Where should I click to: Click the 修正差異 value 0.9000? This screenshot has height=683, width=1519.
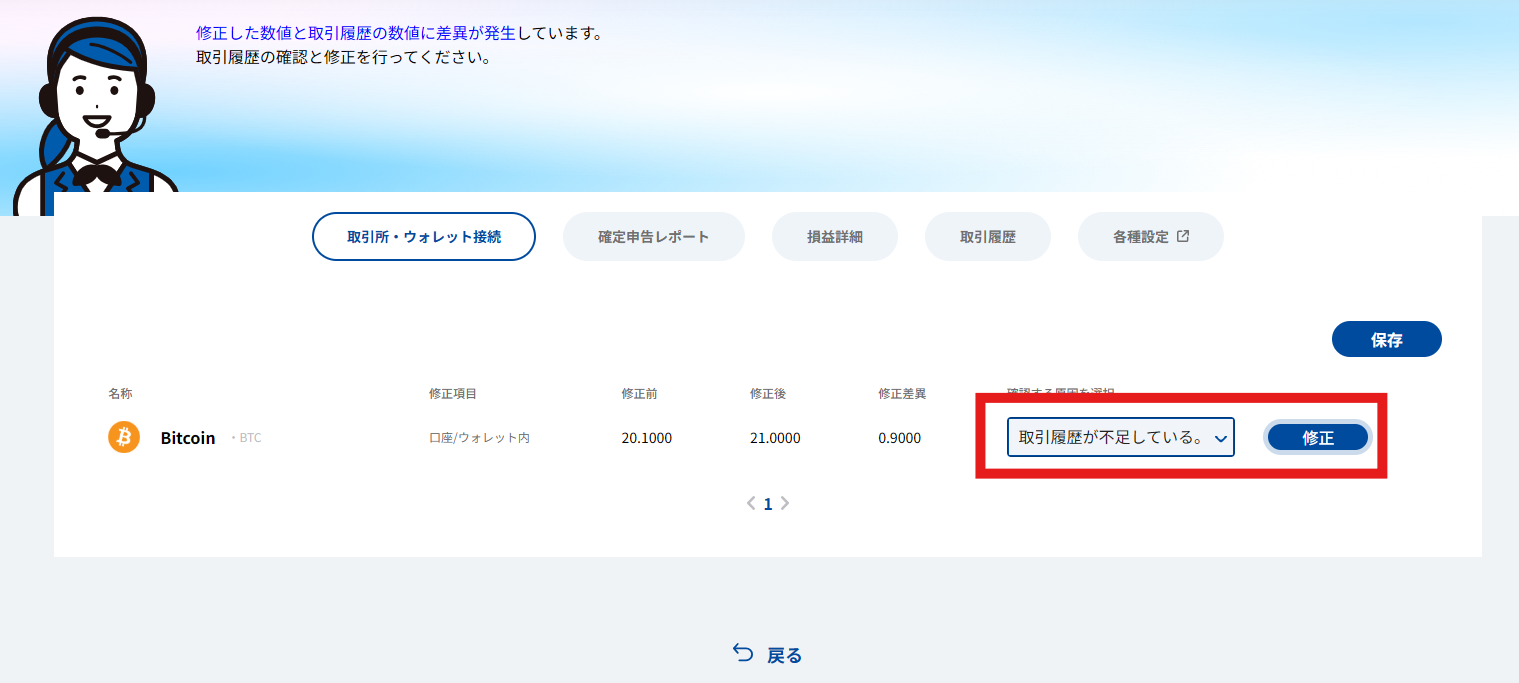point(900,438)
